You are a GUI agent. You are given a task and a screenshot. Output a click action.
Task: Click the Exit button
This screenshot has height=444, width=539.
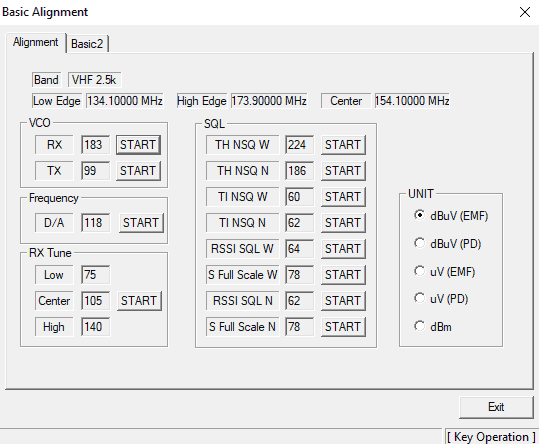click(496, 407)
